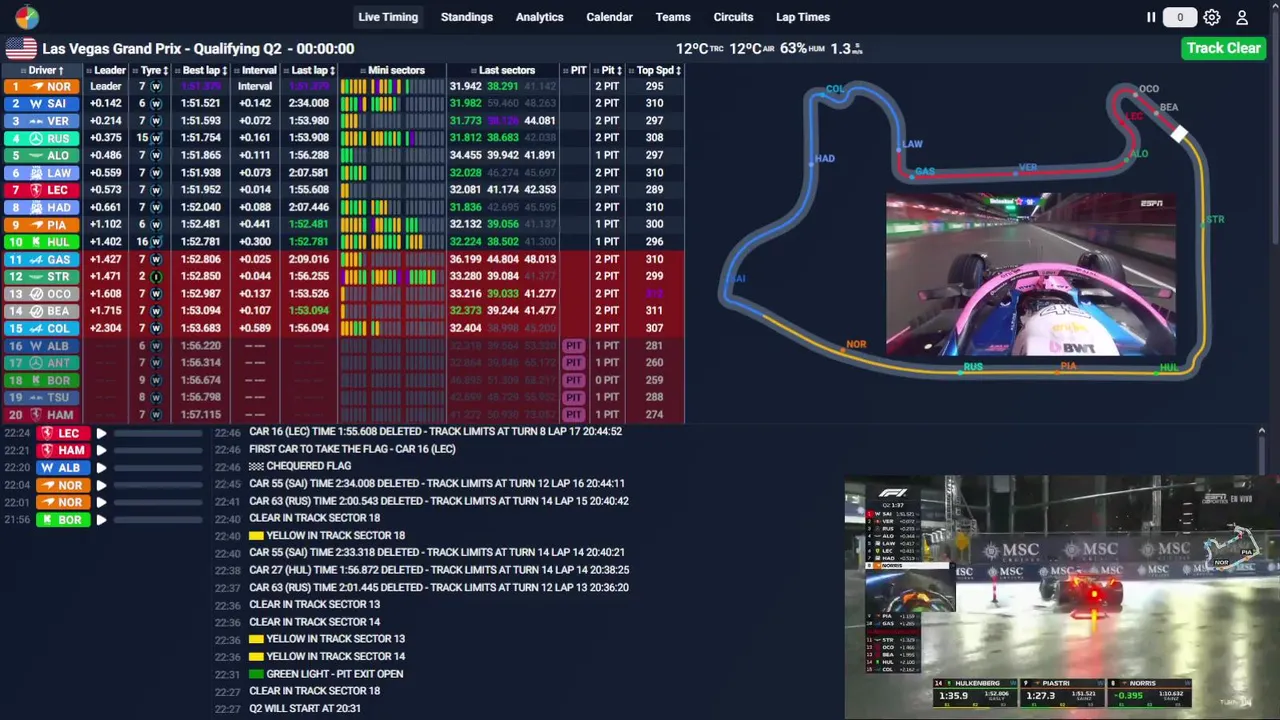
Task: Sort the table by Pit column
Action: click(x=610, y=70)
